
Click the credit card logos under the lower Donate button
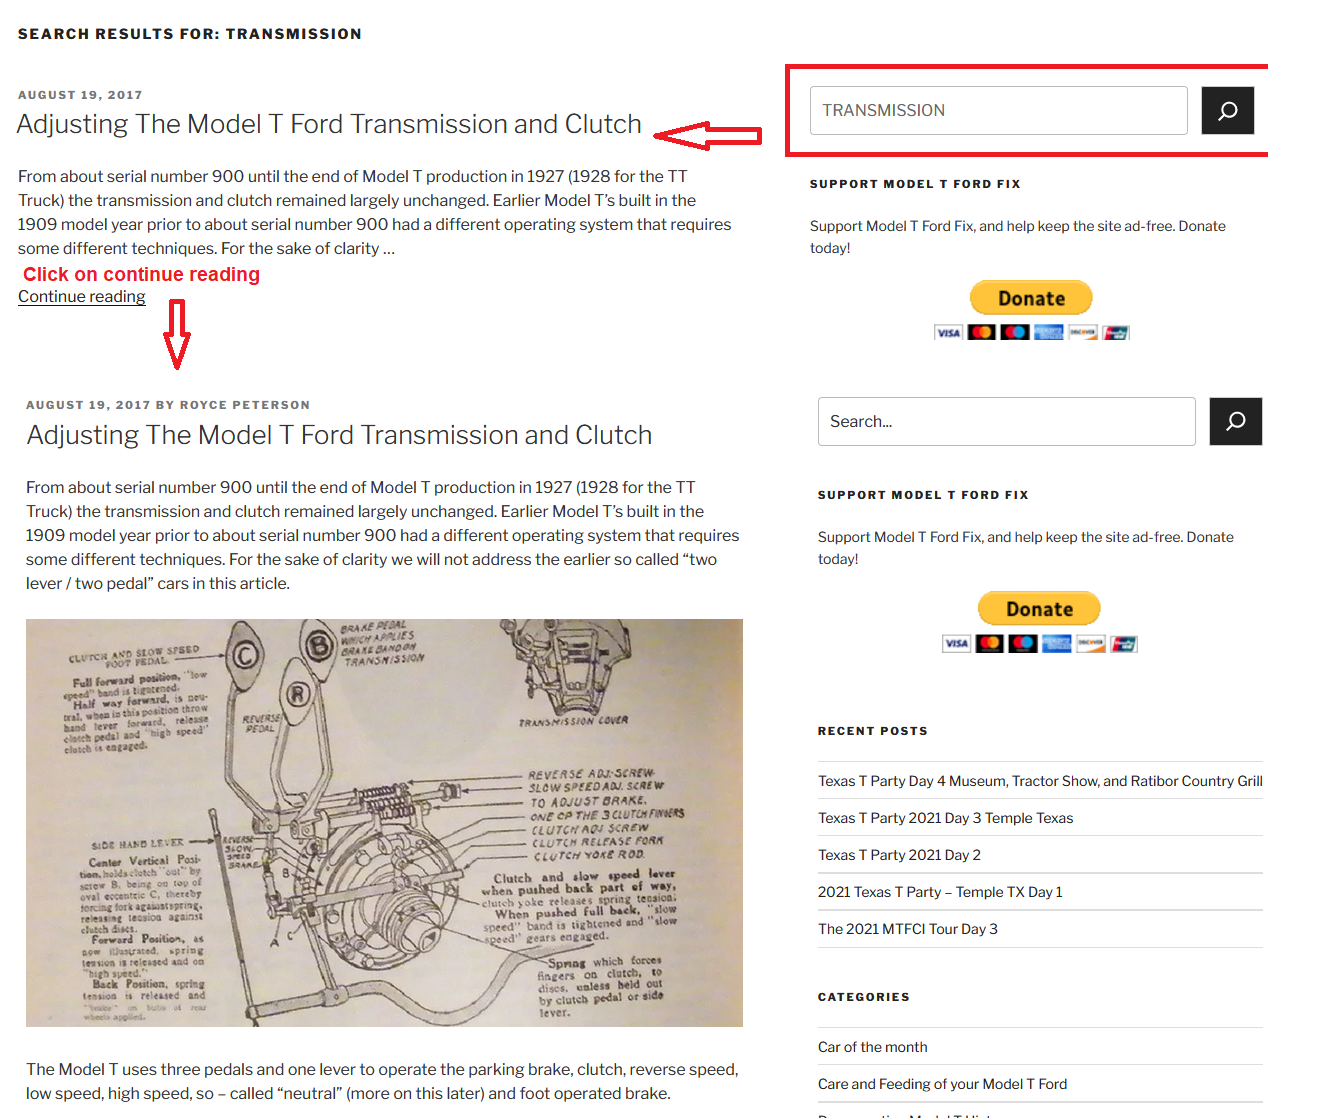tap(1039, 644)
